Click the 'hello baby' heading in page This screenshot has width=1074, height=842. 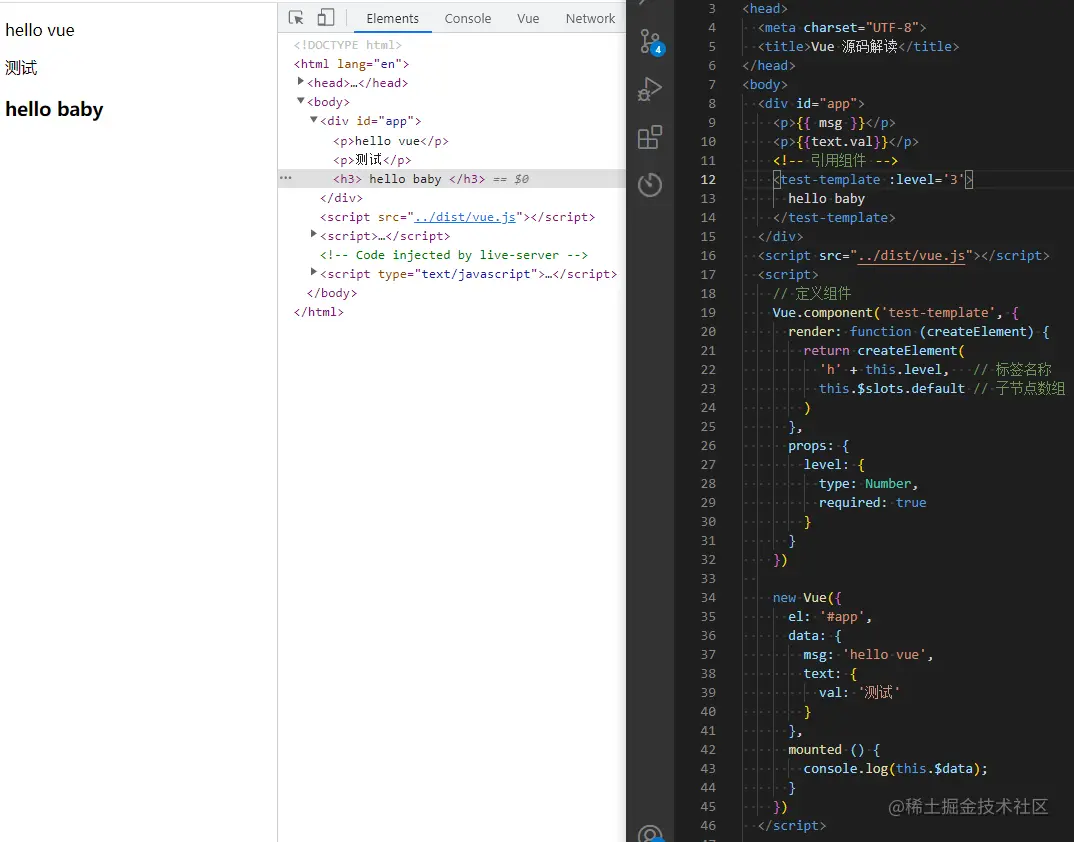[x=54, y=110]
